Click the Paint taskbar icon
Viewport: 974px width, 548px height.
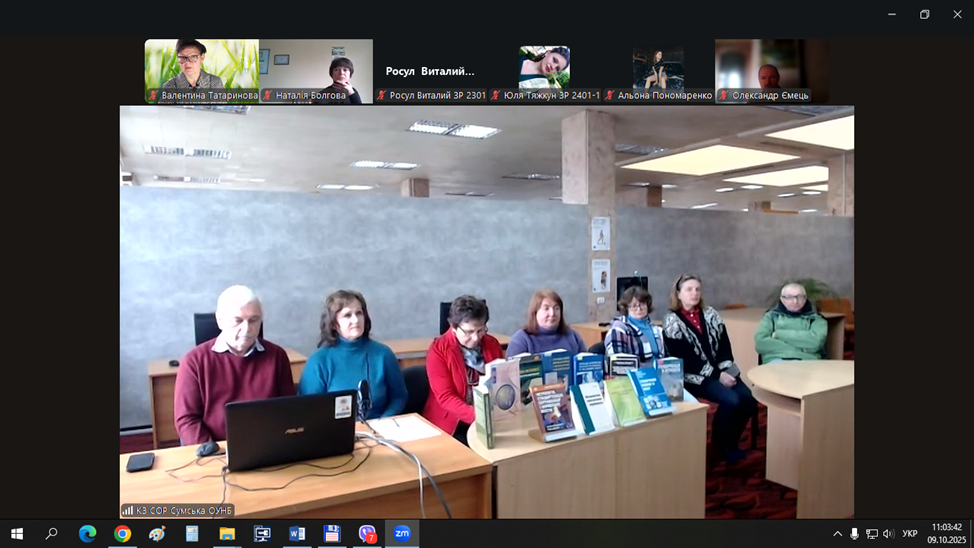pyautogui.click(x=157, y=534)
